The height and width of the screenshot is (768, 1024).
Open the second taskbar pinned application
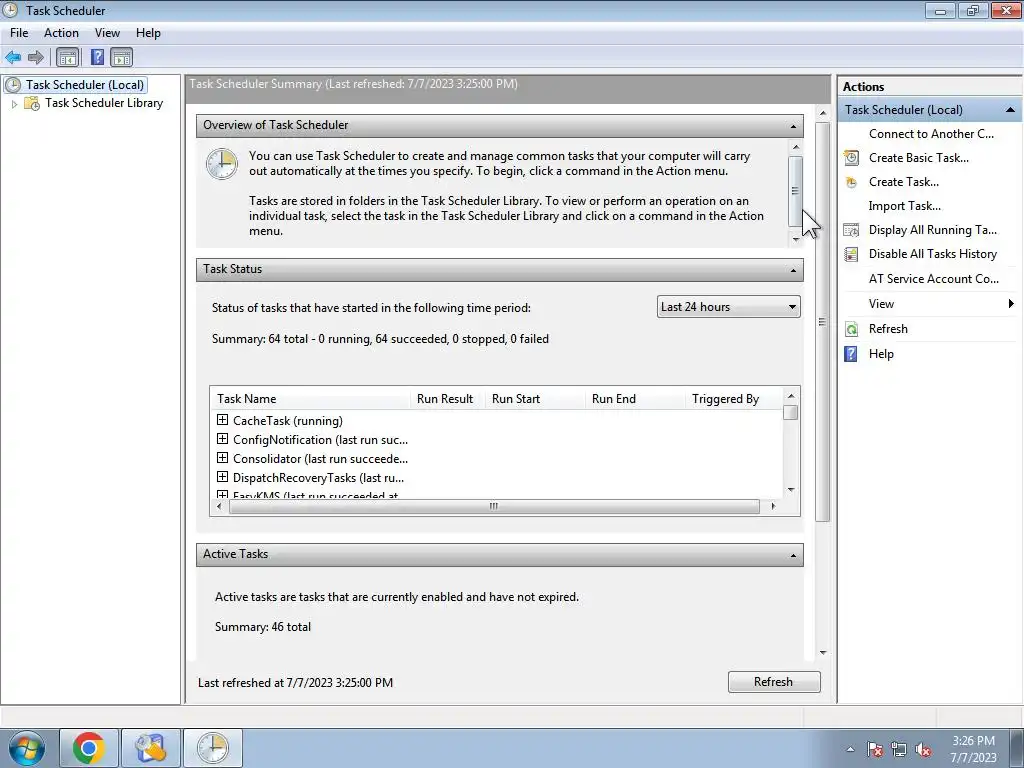coord(151,748)
